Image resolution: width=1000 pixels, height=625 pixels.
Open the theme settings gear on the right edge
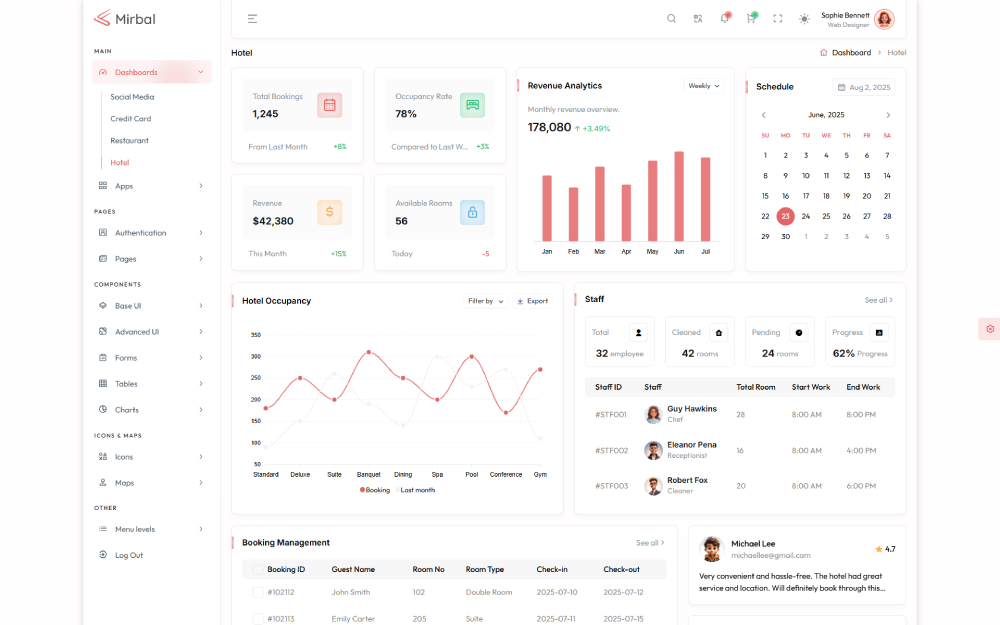click(x=989, y=328)
